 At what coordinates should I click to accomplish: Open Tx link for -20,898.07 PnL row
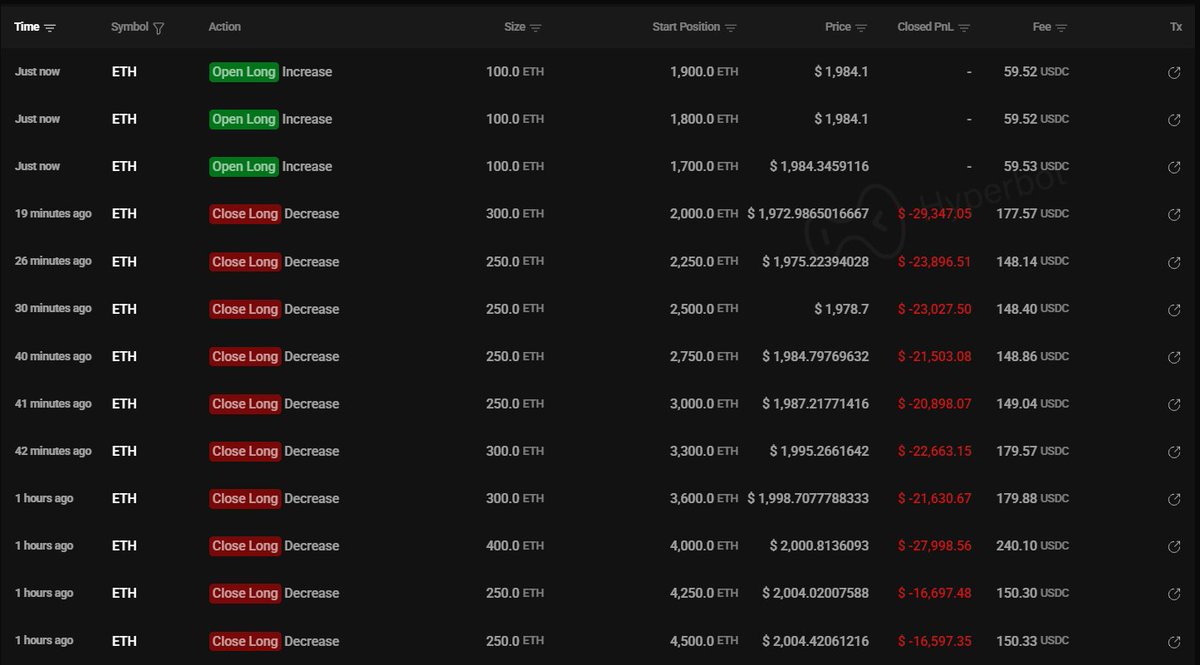[x=1174, y=405]
